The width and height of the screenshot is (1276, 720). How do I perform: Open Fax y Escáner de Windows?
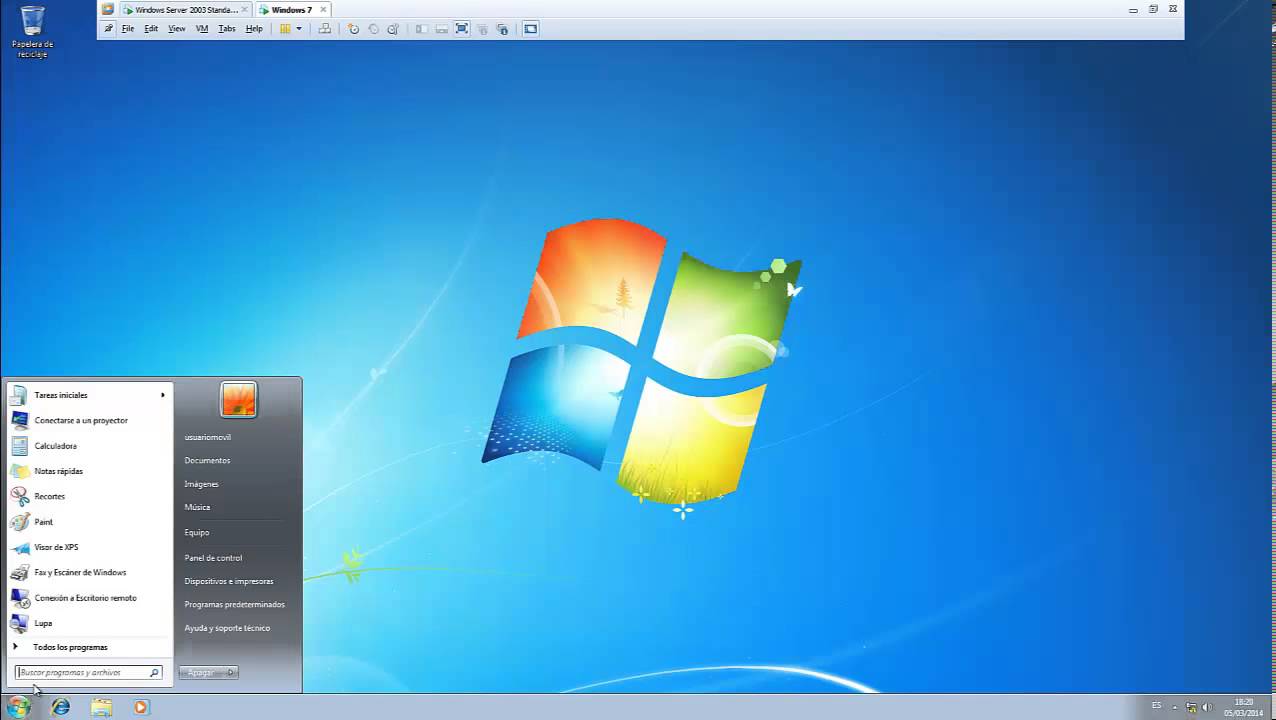coord(89,573)
